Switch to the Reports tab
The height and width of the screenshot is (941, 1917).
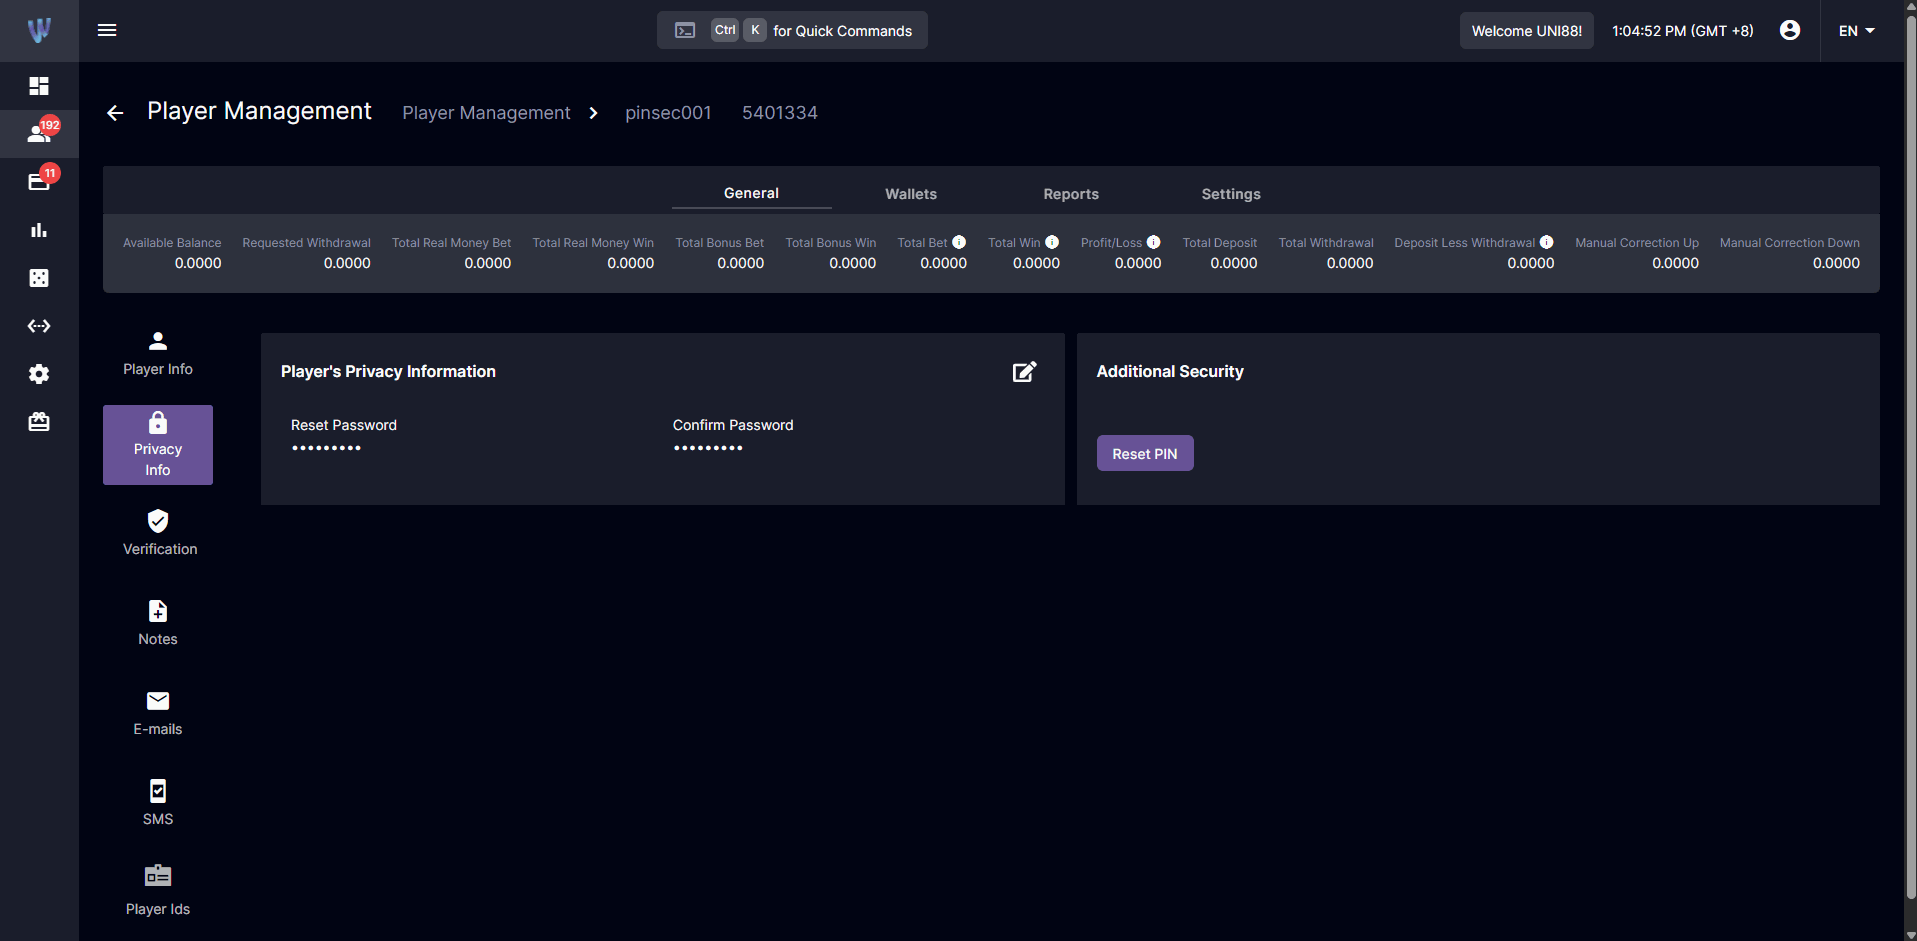(x=1071, y=194)
